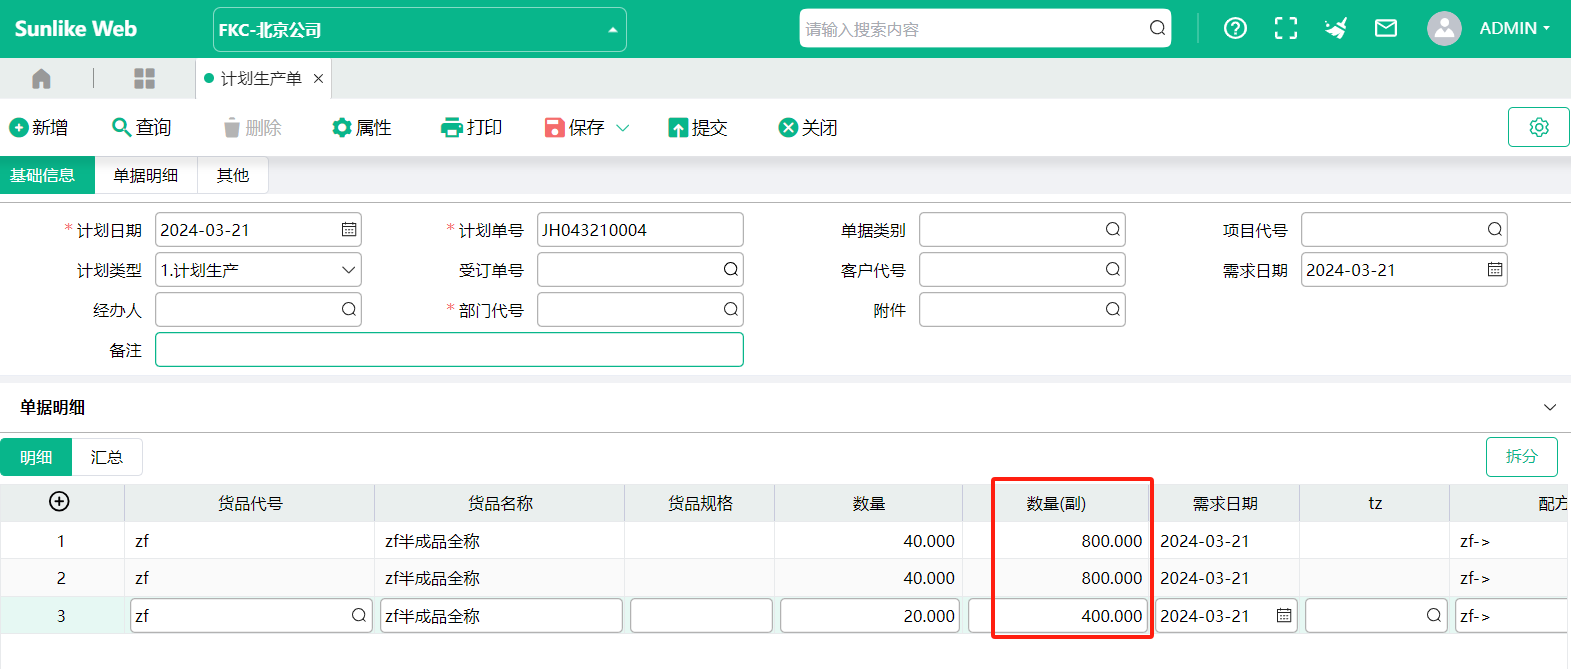Image resolution: width=1571 pixels, height=669 pixels.
Task: Toggle fullscreen mode icon
Action: click(x=1285, y=28)
